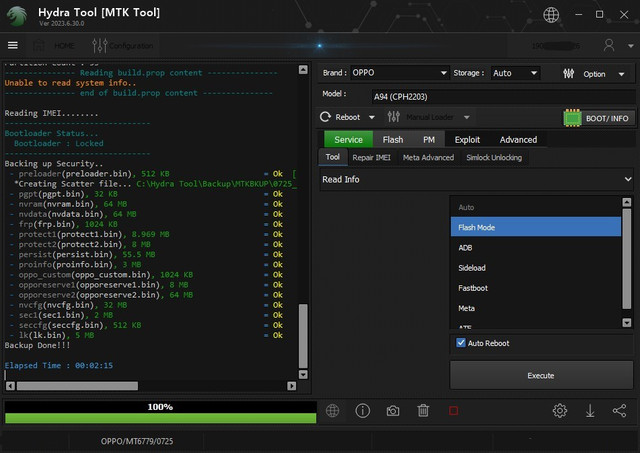The height and width of the screenshot is (453, 640).
Task: Switch to the Flash tab
Action: [393, 140]
